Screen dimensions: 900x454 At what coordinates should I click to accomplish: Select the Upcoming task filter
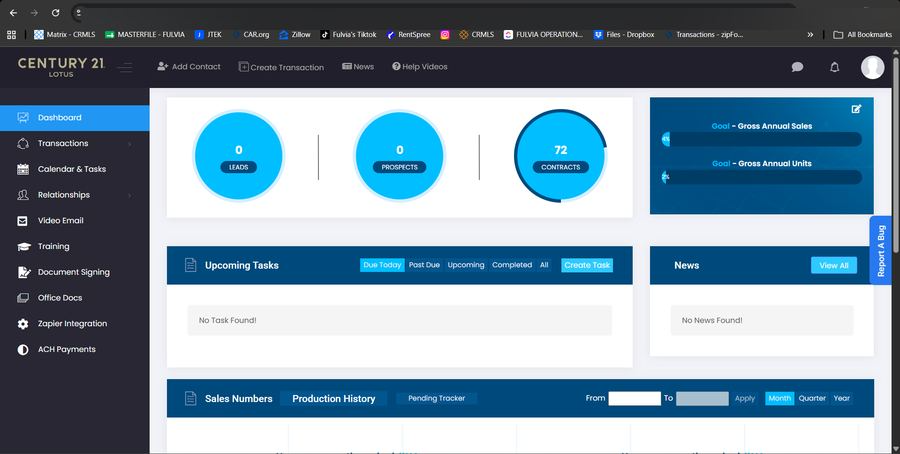click(x=466, y=265)
